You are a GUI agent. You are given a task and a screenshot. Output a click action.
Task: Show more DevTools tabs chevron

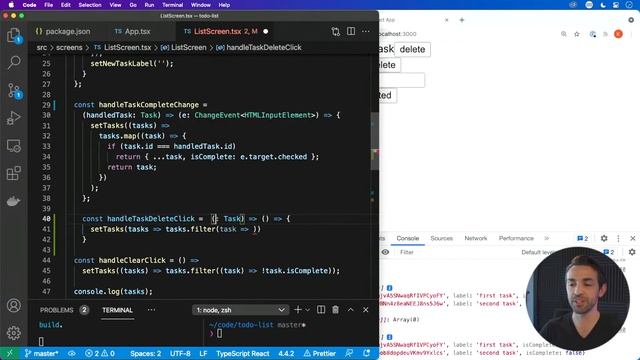click(x=546, y=238)
